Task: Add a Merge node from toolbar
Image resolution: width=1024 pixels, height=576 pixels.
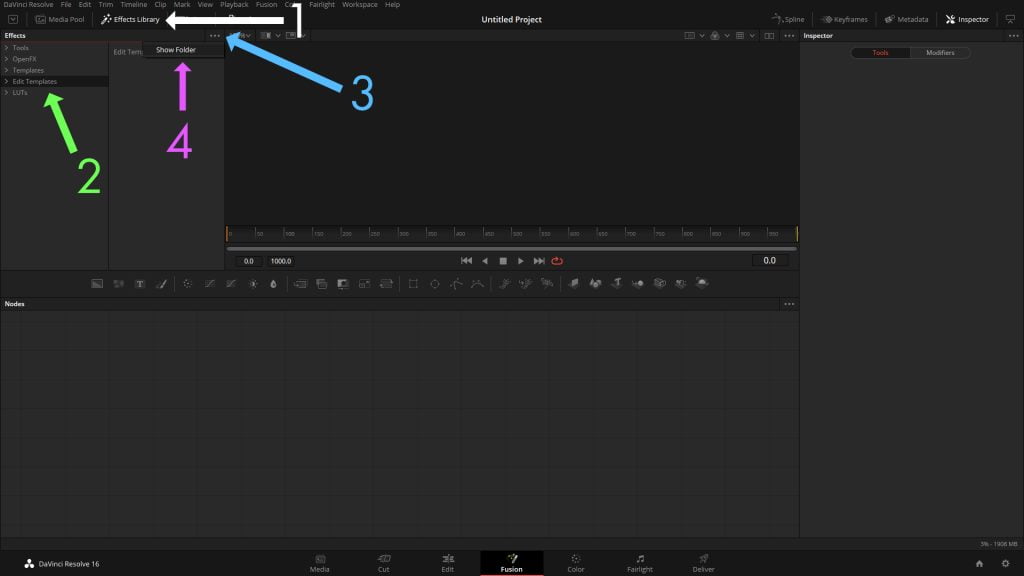Action: pos(300,283)
